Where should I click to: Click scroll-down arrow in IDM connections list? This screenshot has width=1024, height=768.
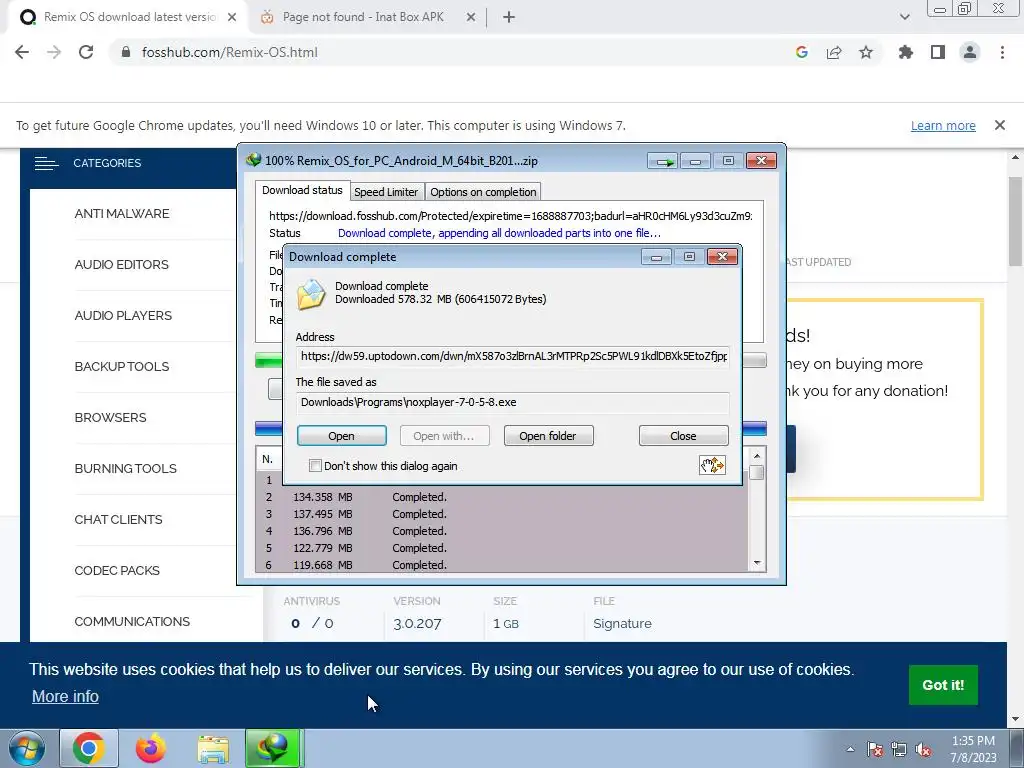point(757,563)
